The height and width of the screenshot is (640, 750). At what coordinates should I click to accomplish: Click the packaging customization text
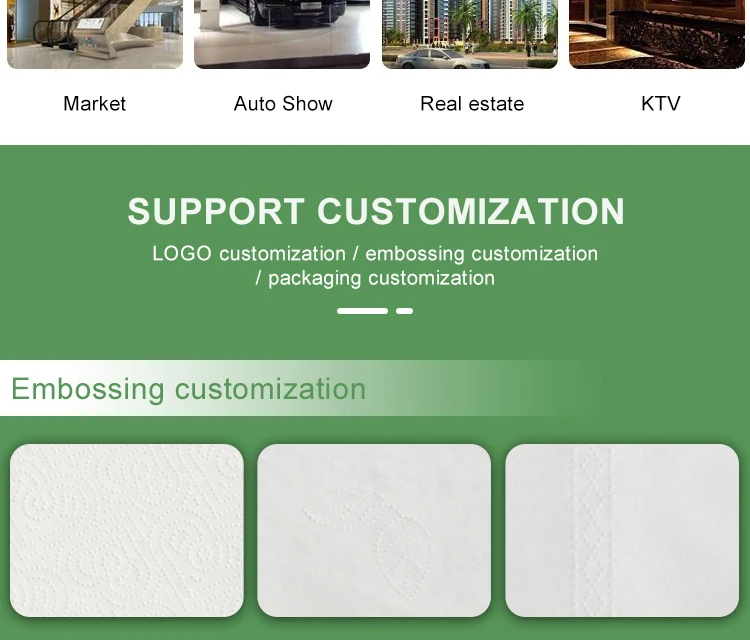pyautogui.click(x=381, y=278)
